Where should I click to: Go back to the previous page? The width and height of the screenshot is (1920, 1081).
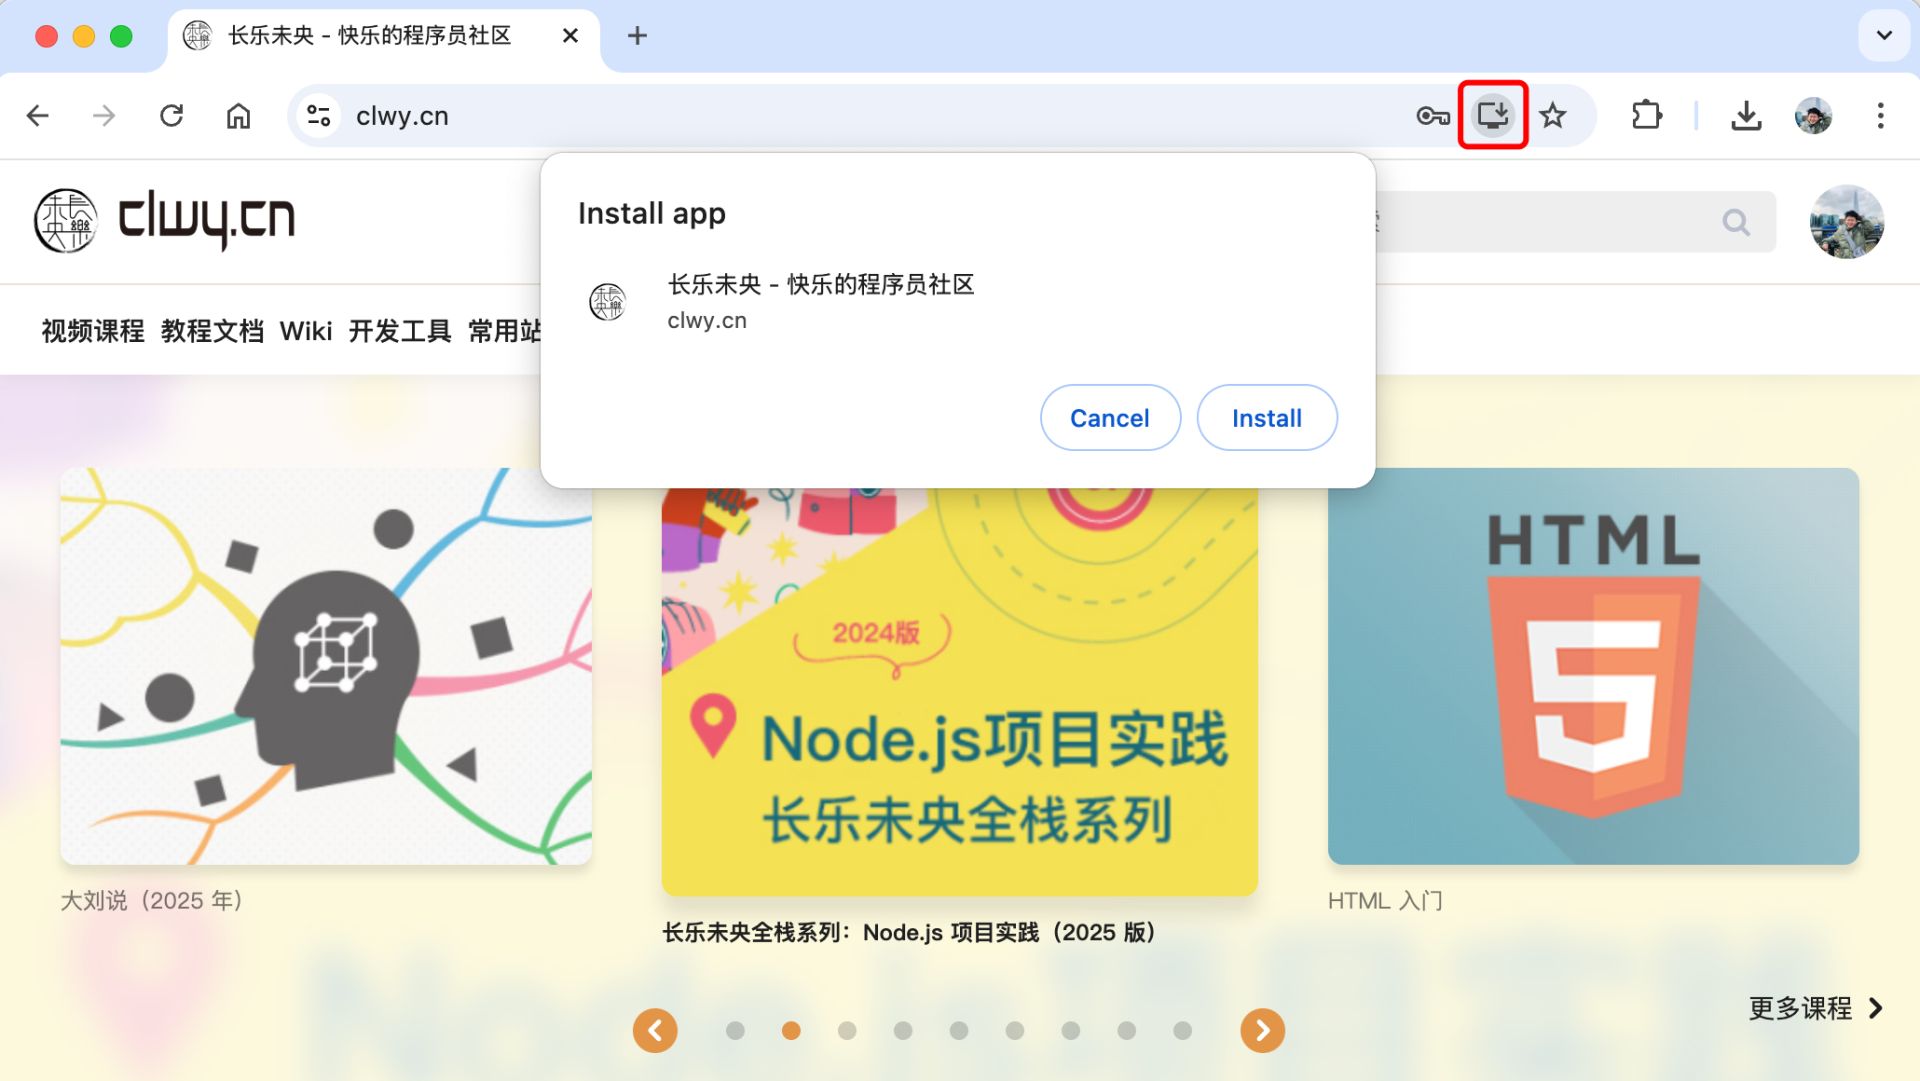click(x=38, y=116)
